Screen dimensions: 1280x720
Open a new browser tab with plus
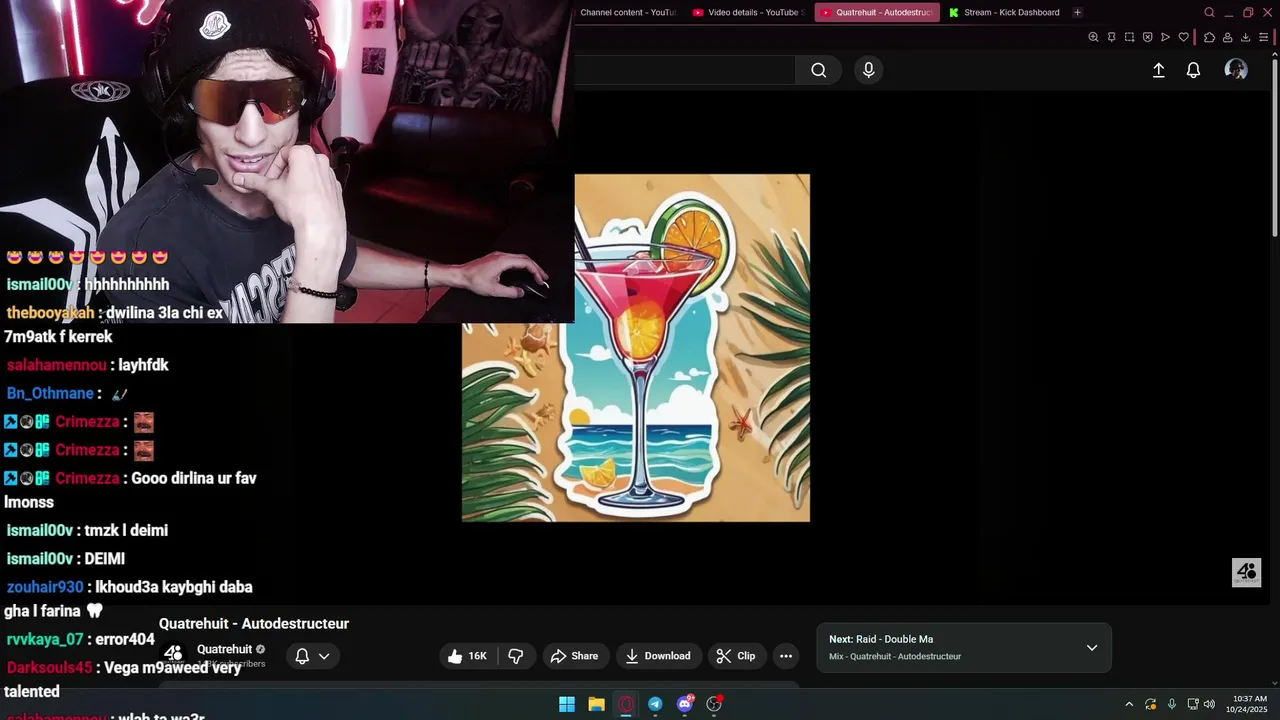(1077, 13)
